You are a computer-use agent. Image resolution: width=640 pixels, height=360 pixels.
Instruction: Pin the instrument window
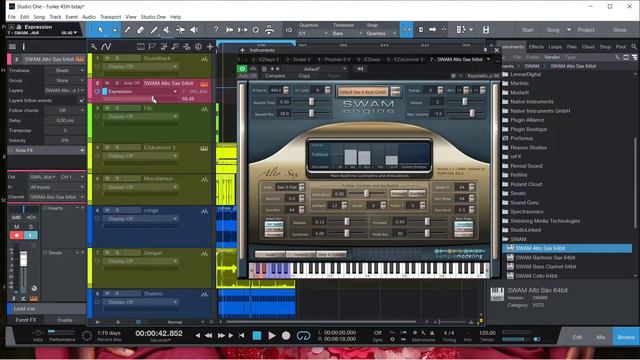click(485, 50)
